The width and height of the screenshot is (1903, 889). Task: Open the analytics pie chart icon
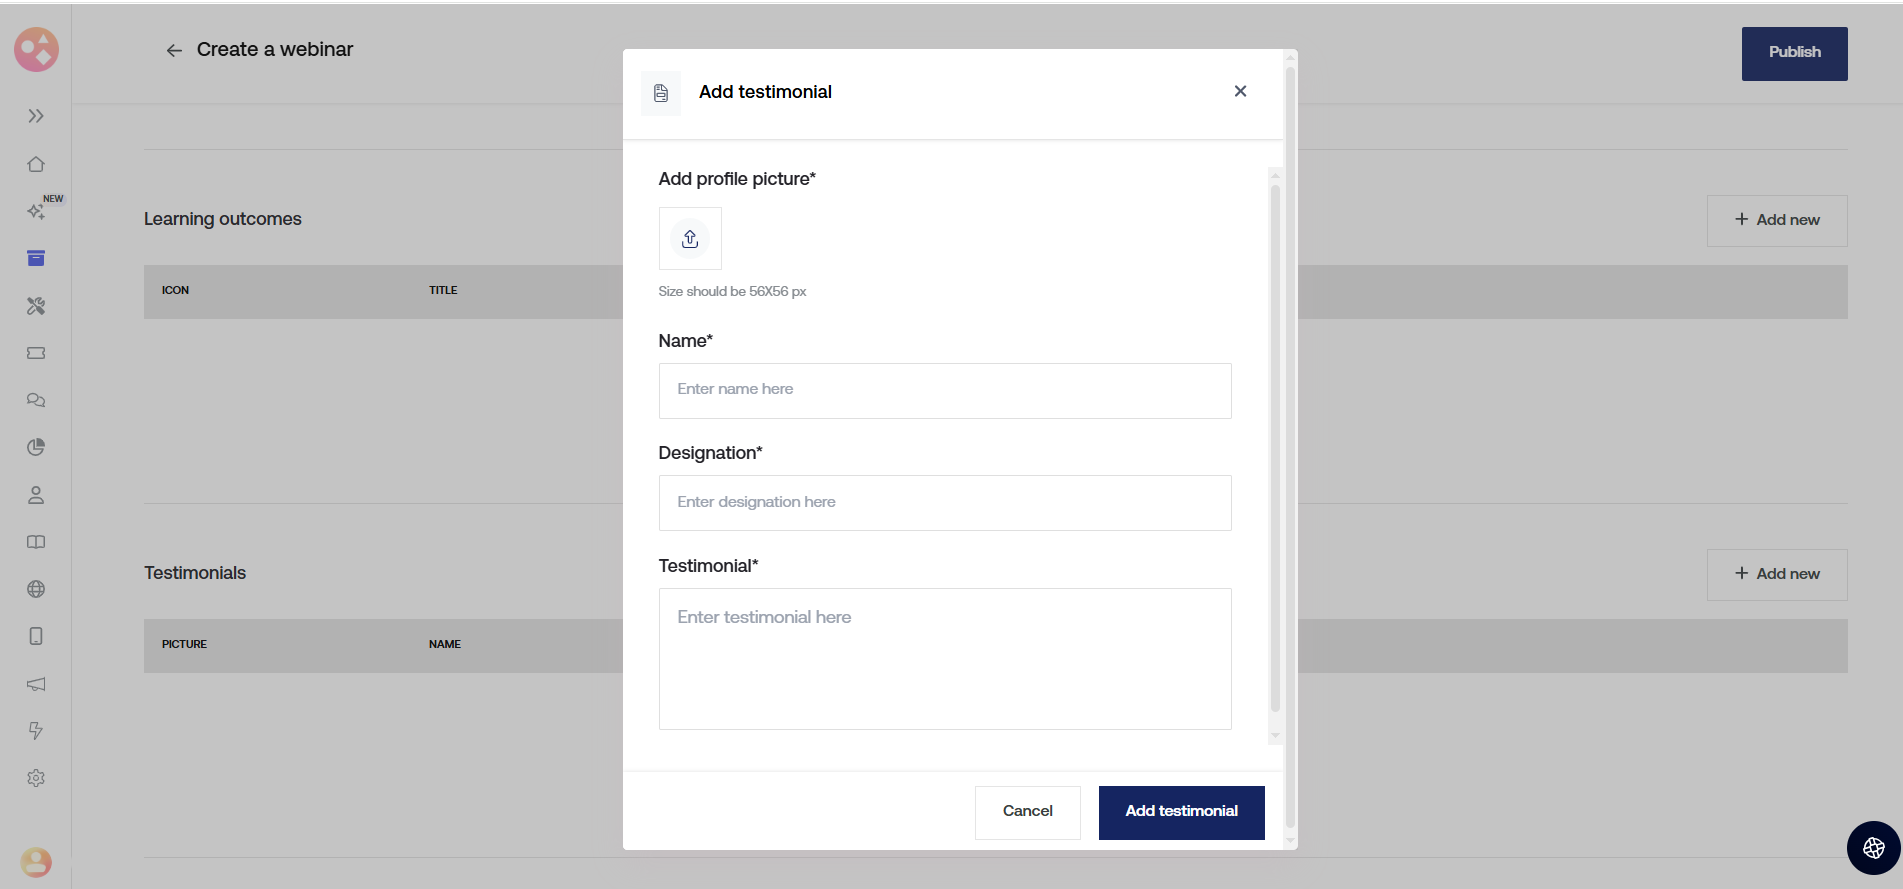36,447
